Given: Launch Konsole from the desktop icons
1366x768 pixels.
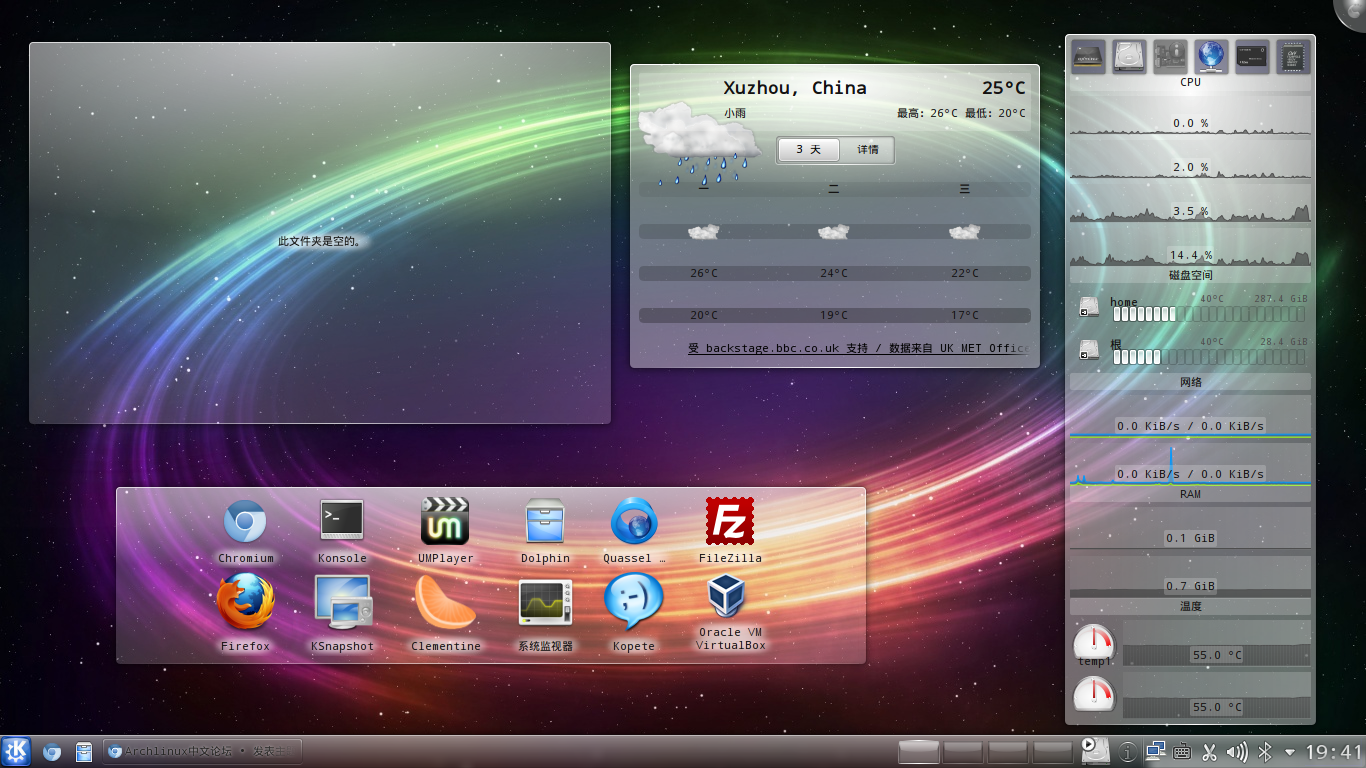Looking at the screenshot, I should pos(342,521).
